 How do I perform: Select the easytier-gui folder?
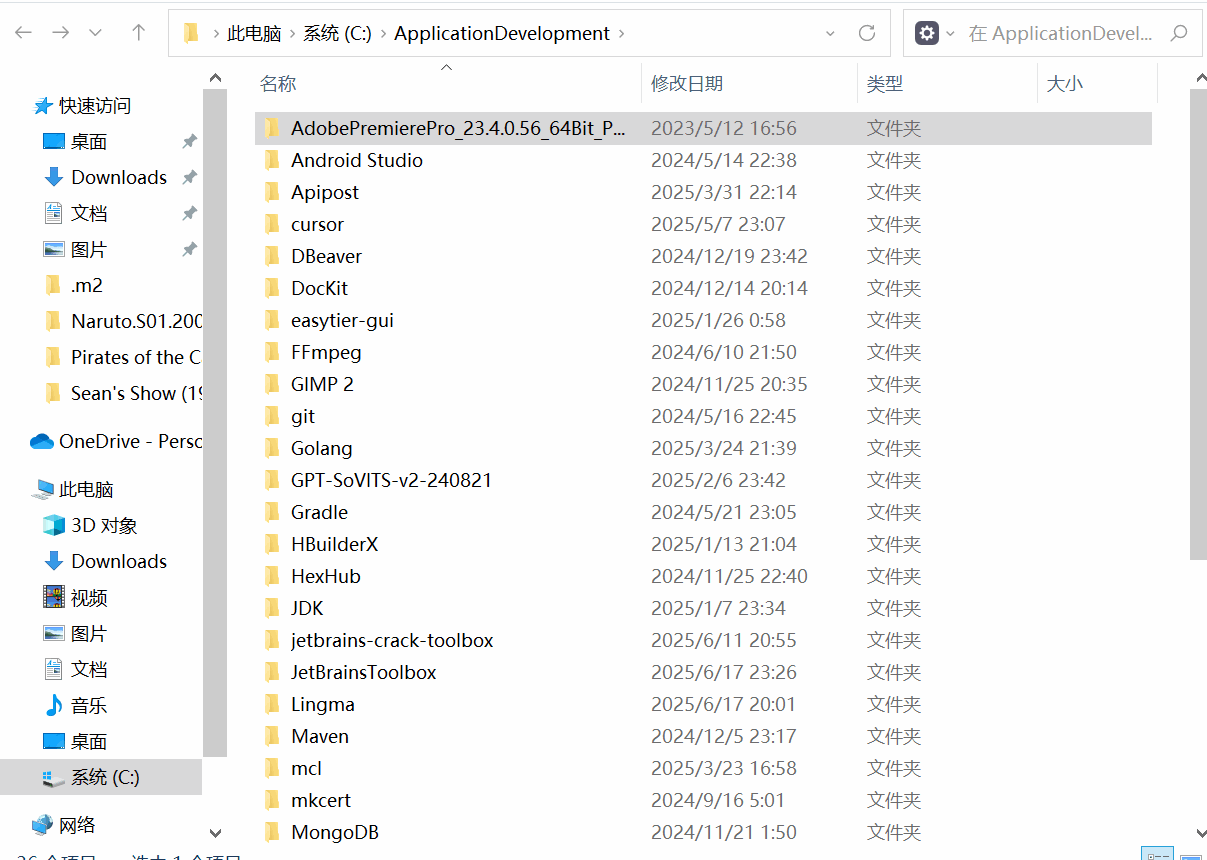(342, 320)
